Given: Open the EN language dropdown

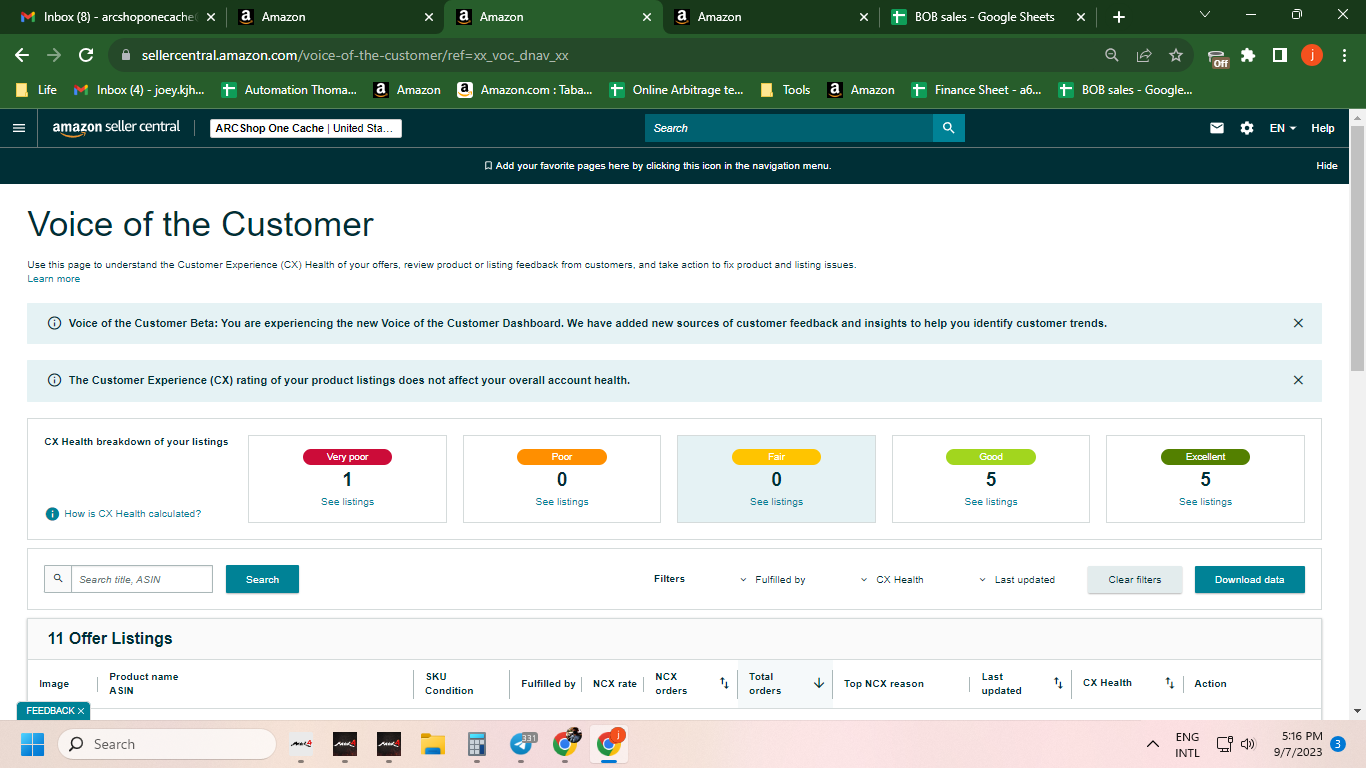Looking at the screenshot, I should point(1282,128).
